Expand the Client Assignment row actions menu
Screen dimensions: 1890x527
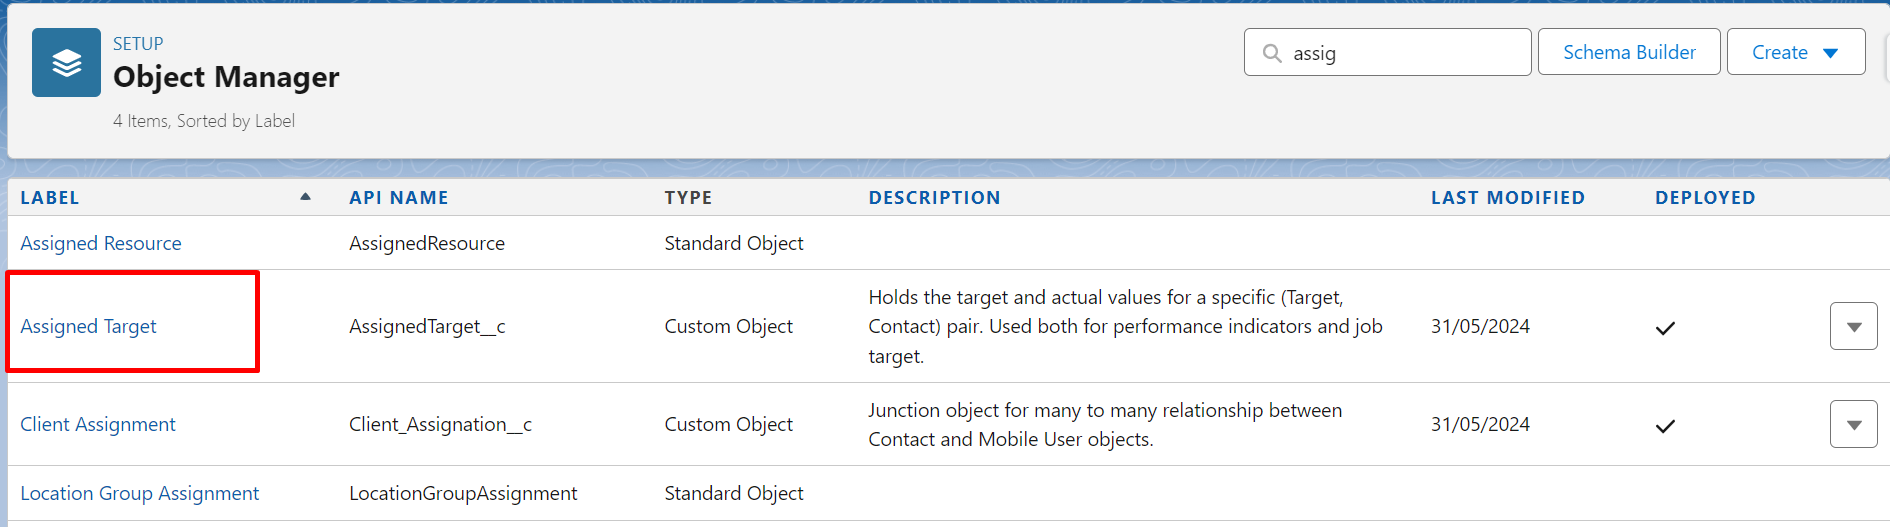click(1853, 425)
